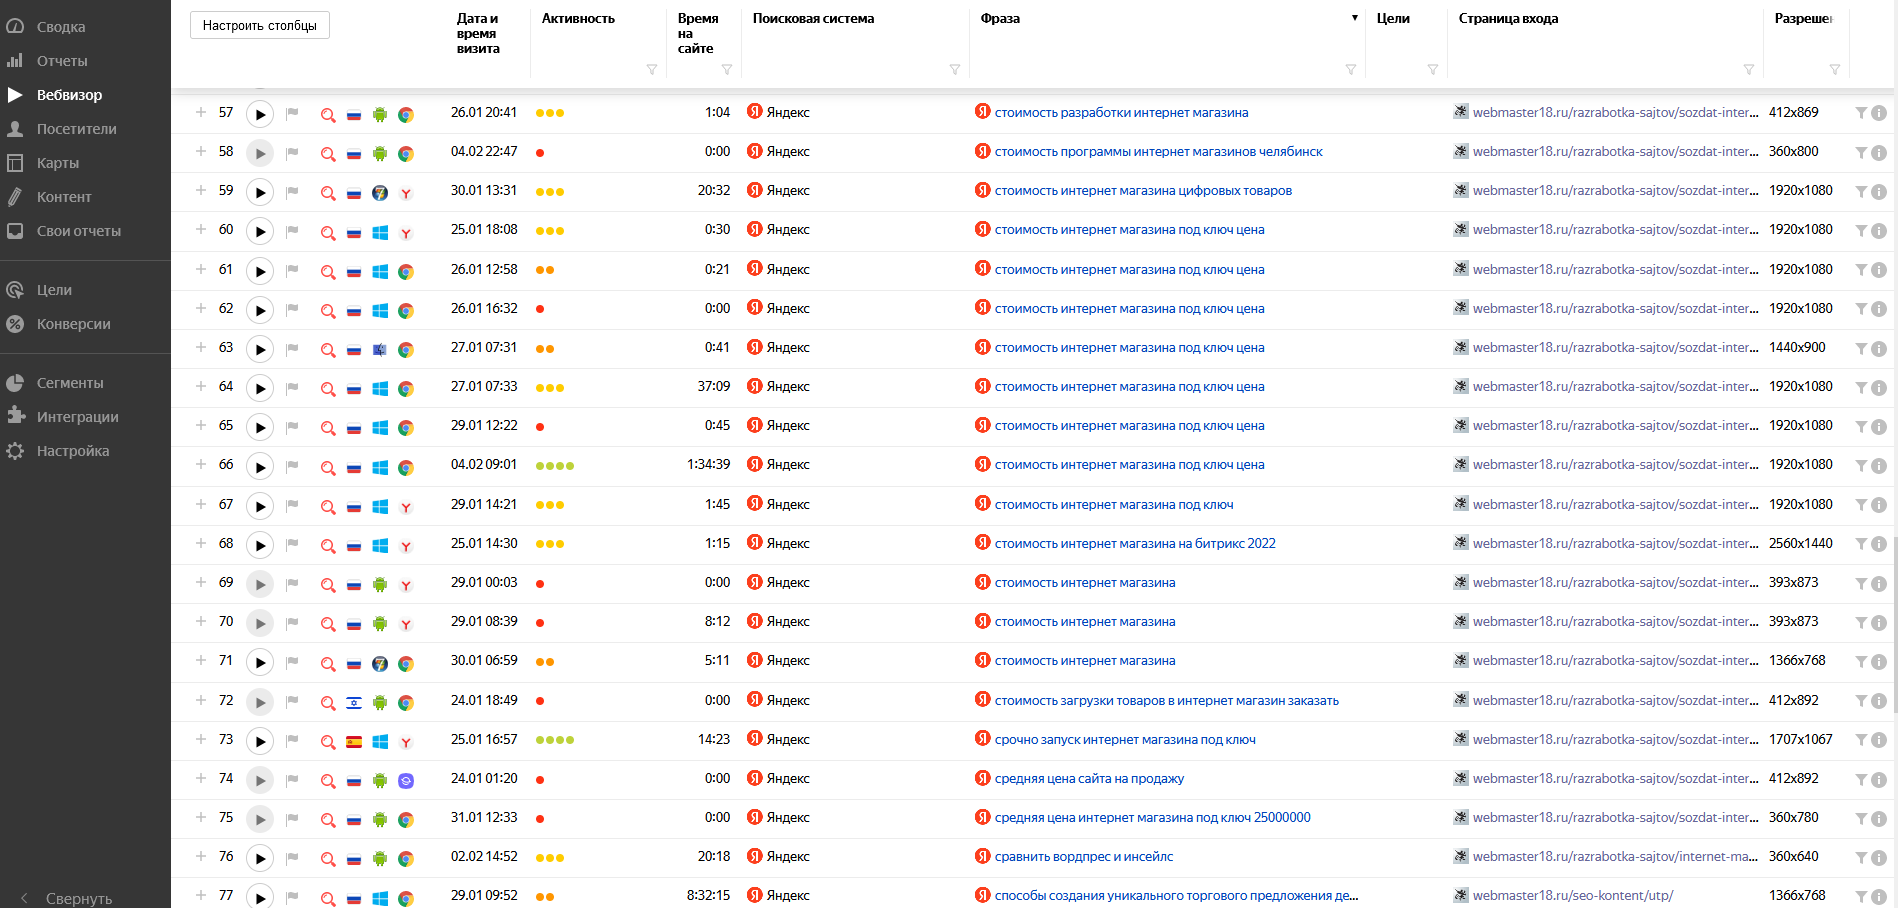Open info icon for row 70

click(1879, 623)
